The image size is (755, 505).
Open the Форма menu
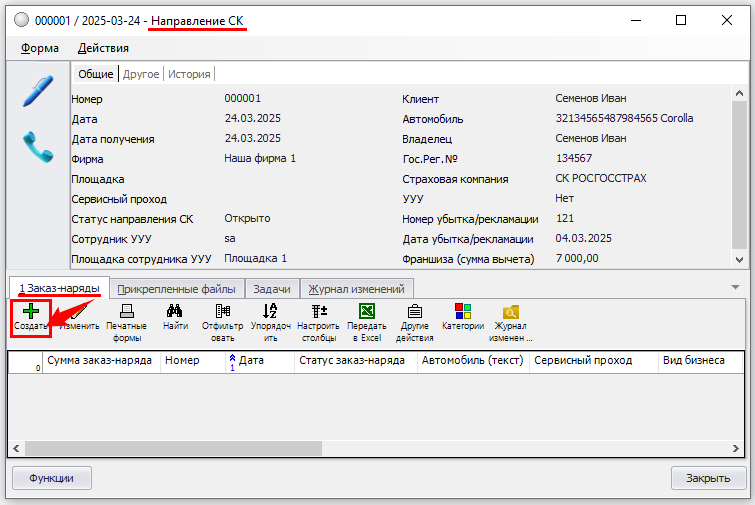(40, 48)
